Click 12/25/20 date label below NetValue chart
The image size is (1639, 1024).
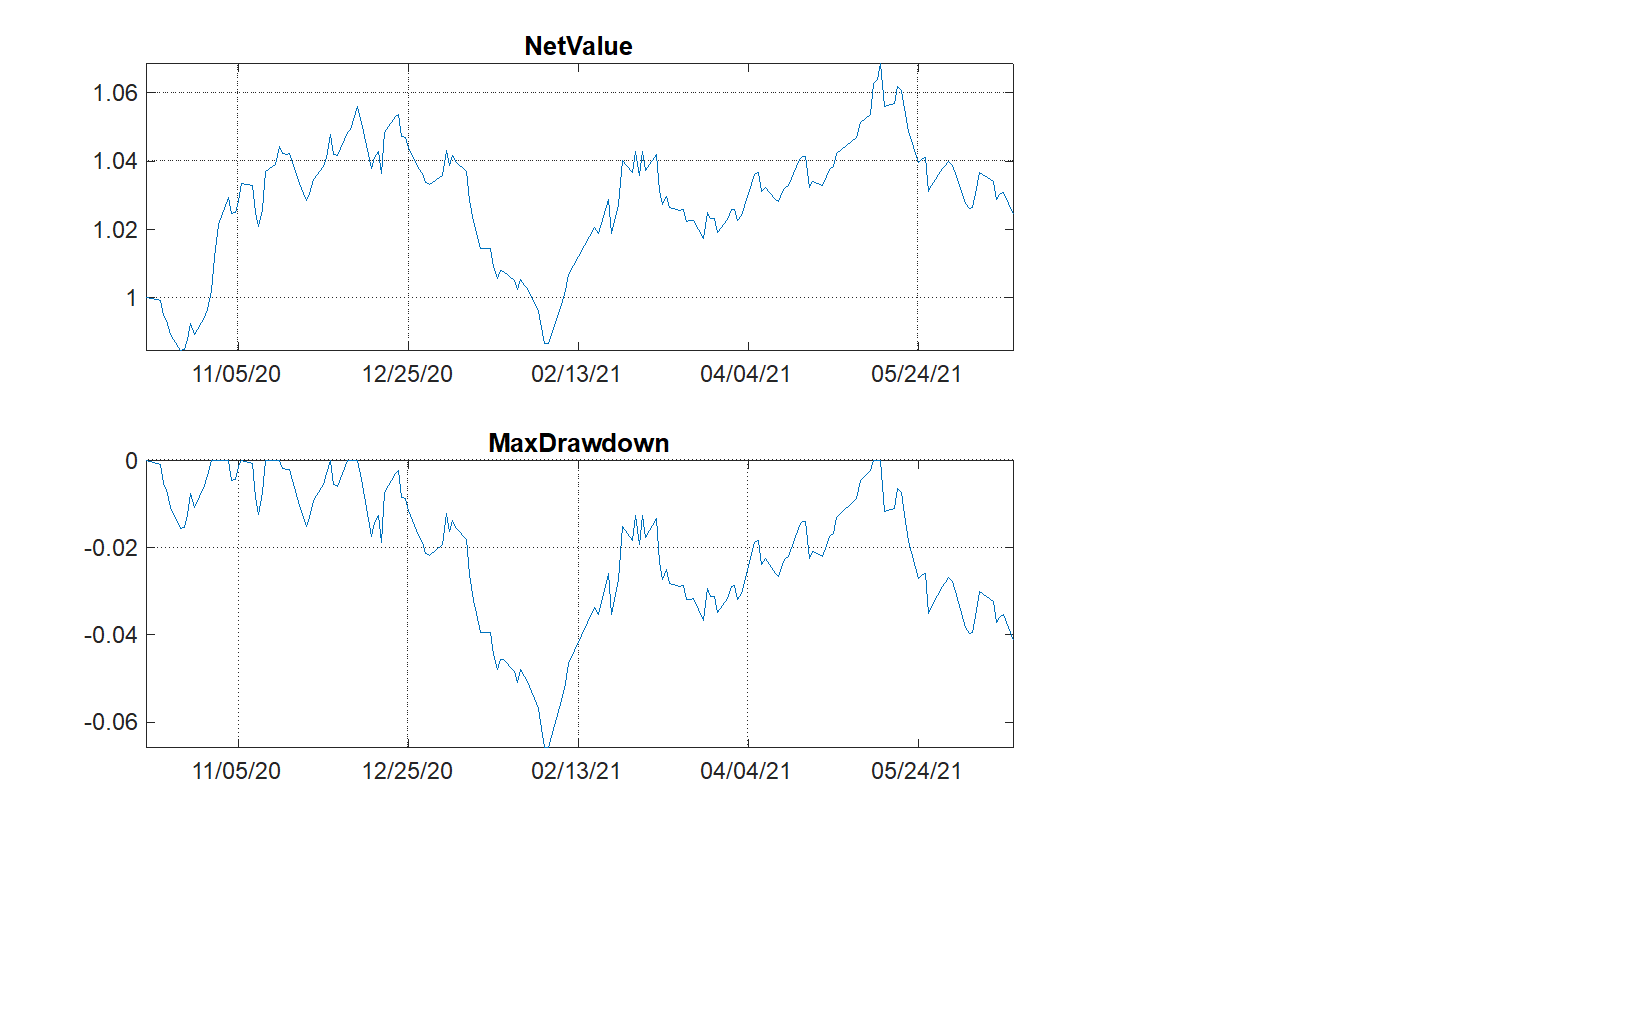tap(407, 374)
